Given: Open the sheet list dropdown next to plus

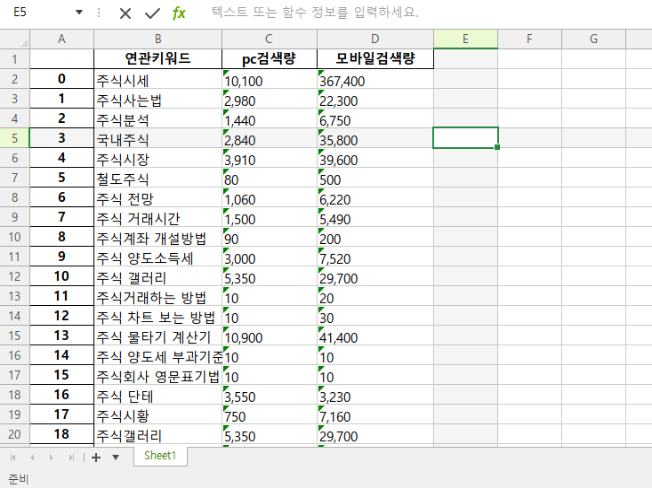Looking at the screenshot, I should click(116, 457).
